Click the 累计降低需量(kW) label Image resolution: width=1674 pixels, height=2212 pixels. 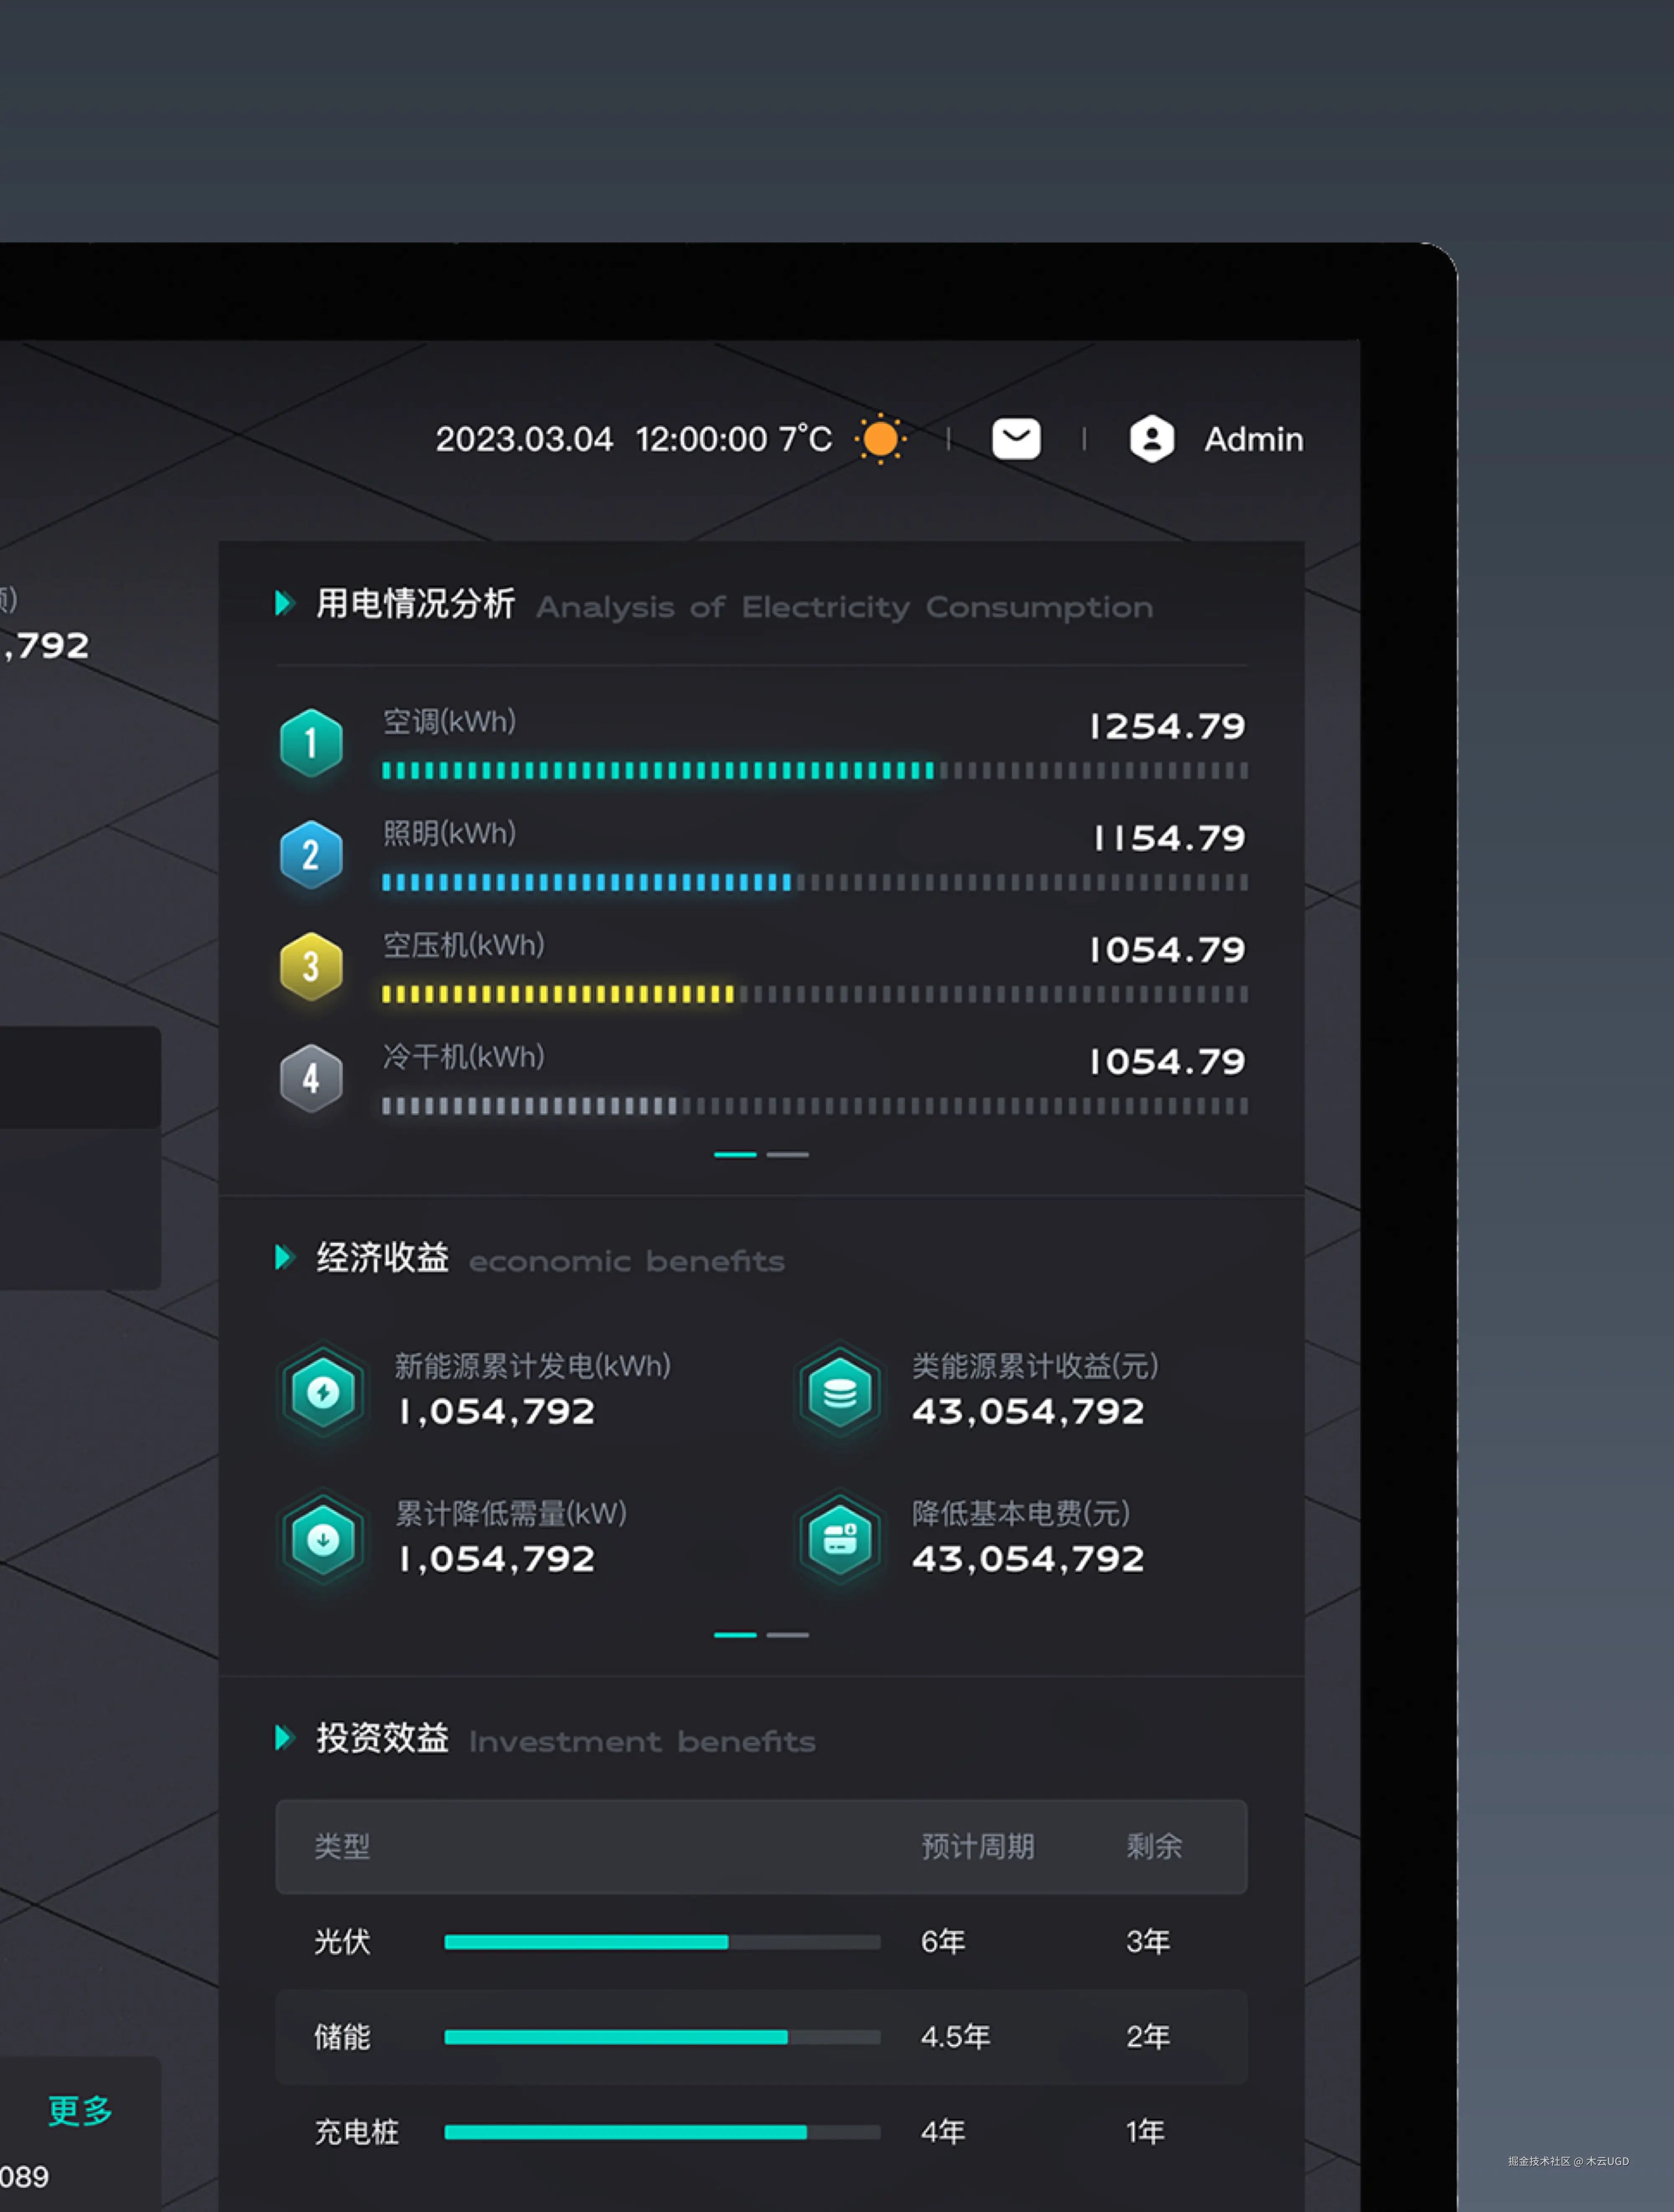pos(511,1513)
